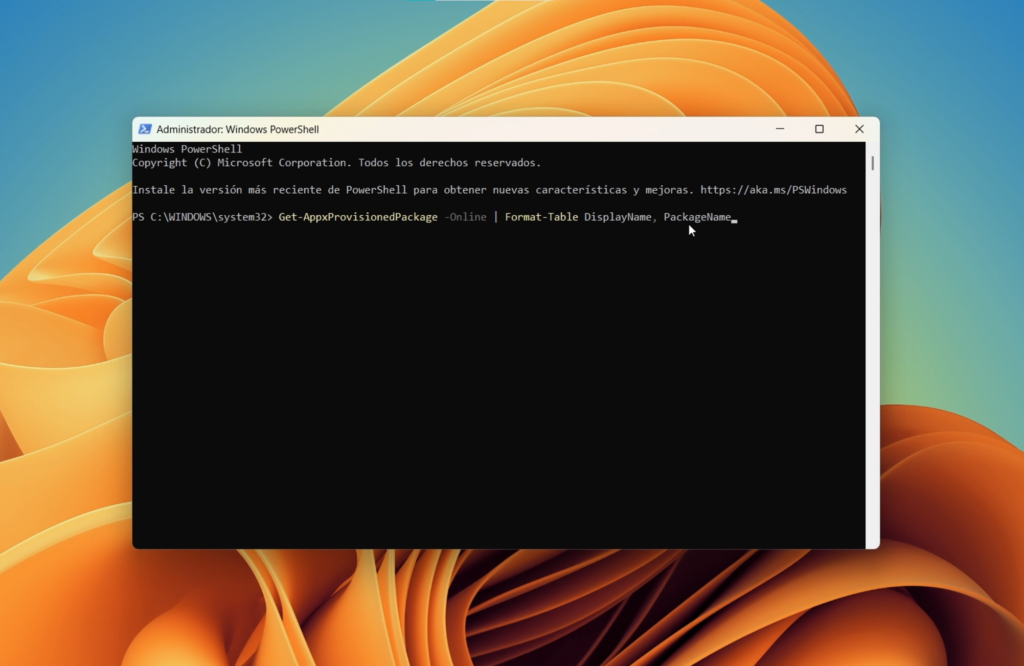1024x666 pixels.
Task: Click the Format-Table cmdlet text
Action: (541, 217)
